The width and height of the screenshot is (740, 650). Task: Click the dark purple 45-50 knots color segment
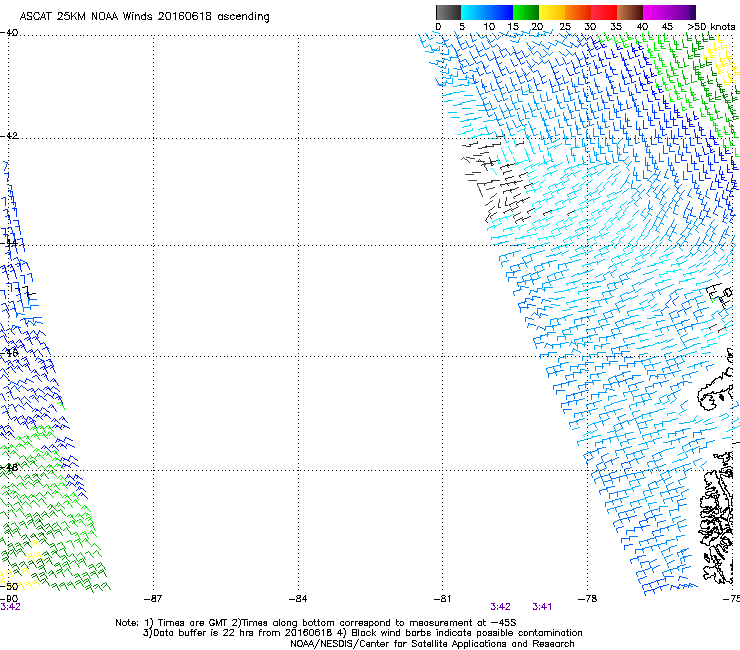pyautogui.click(x=682, y=12)
